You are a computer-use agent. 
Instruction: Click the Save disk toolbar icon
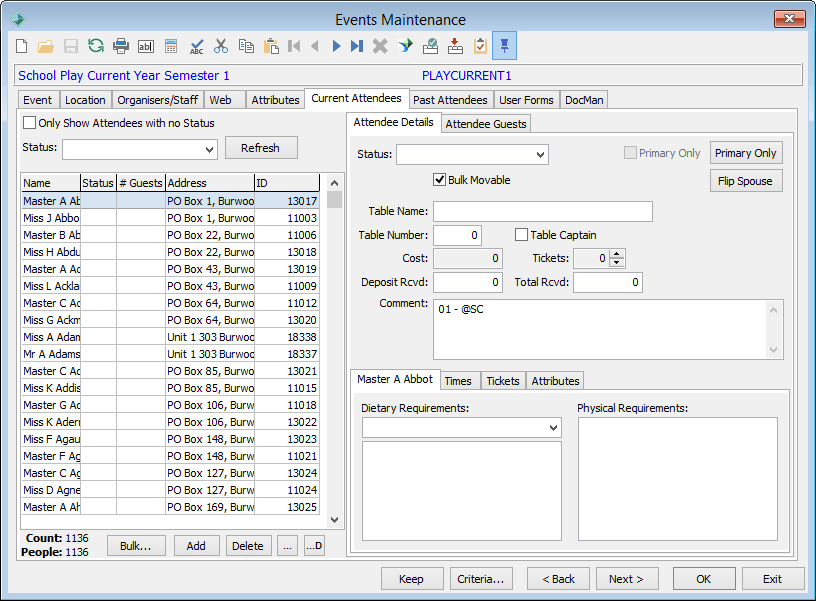coord(71,46)
